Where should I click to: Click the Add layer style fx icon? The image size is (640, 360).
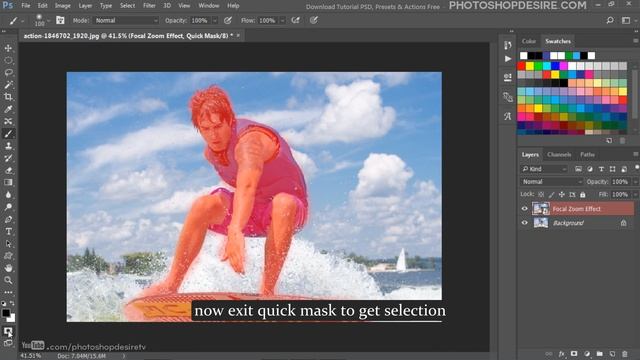tap(562, 354)
